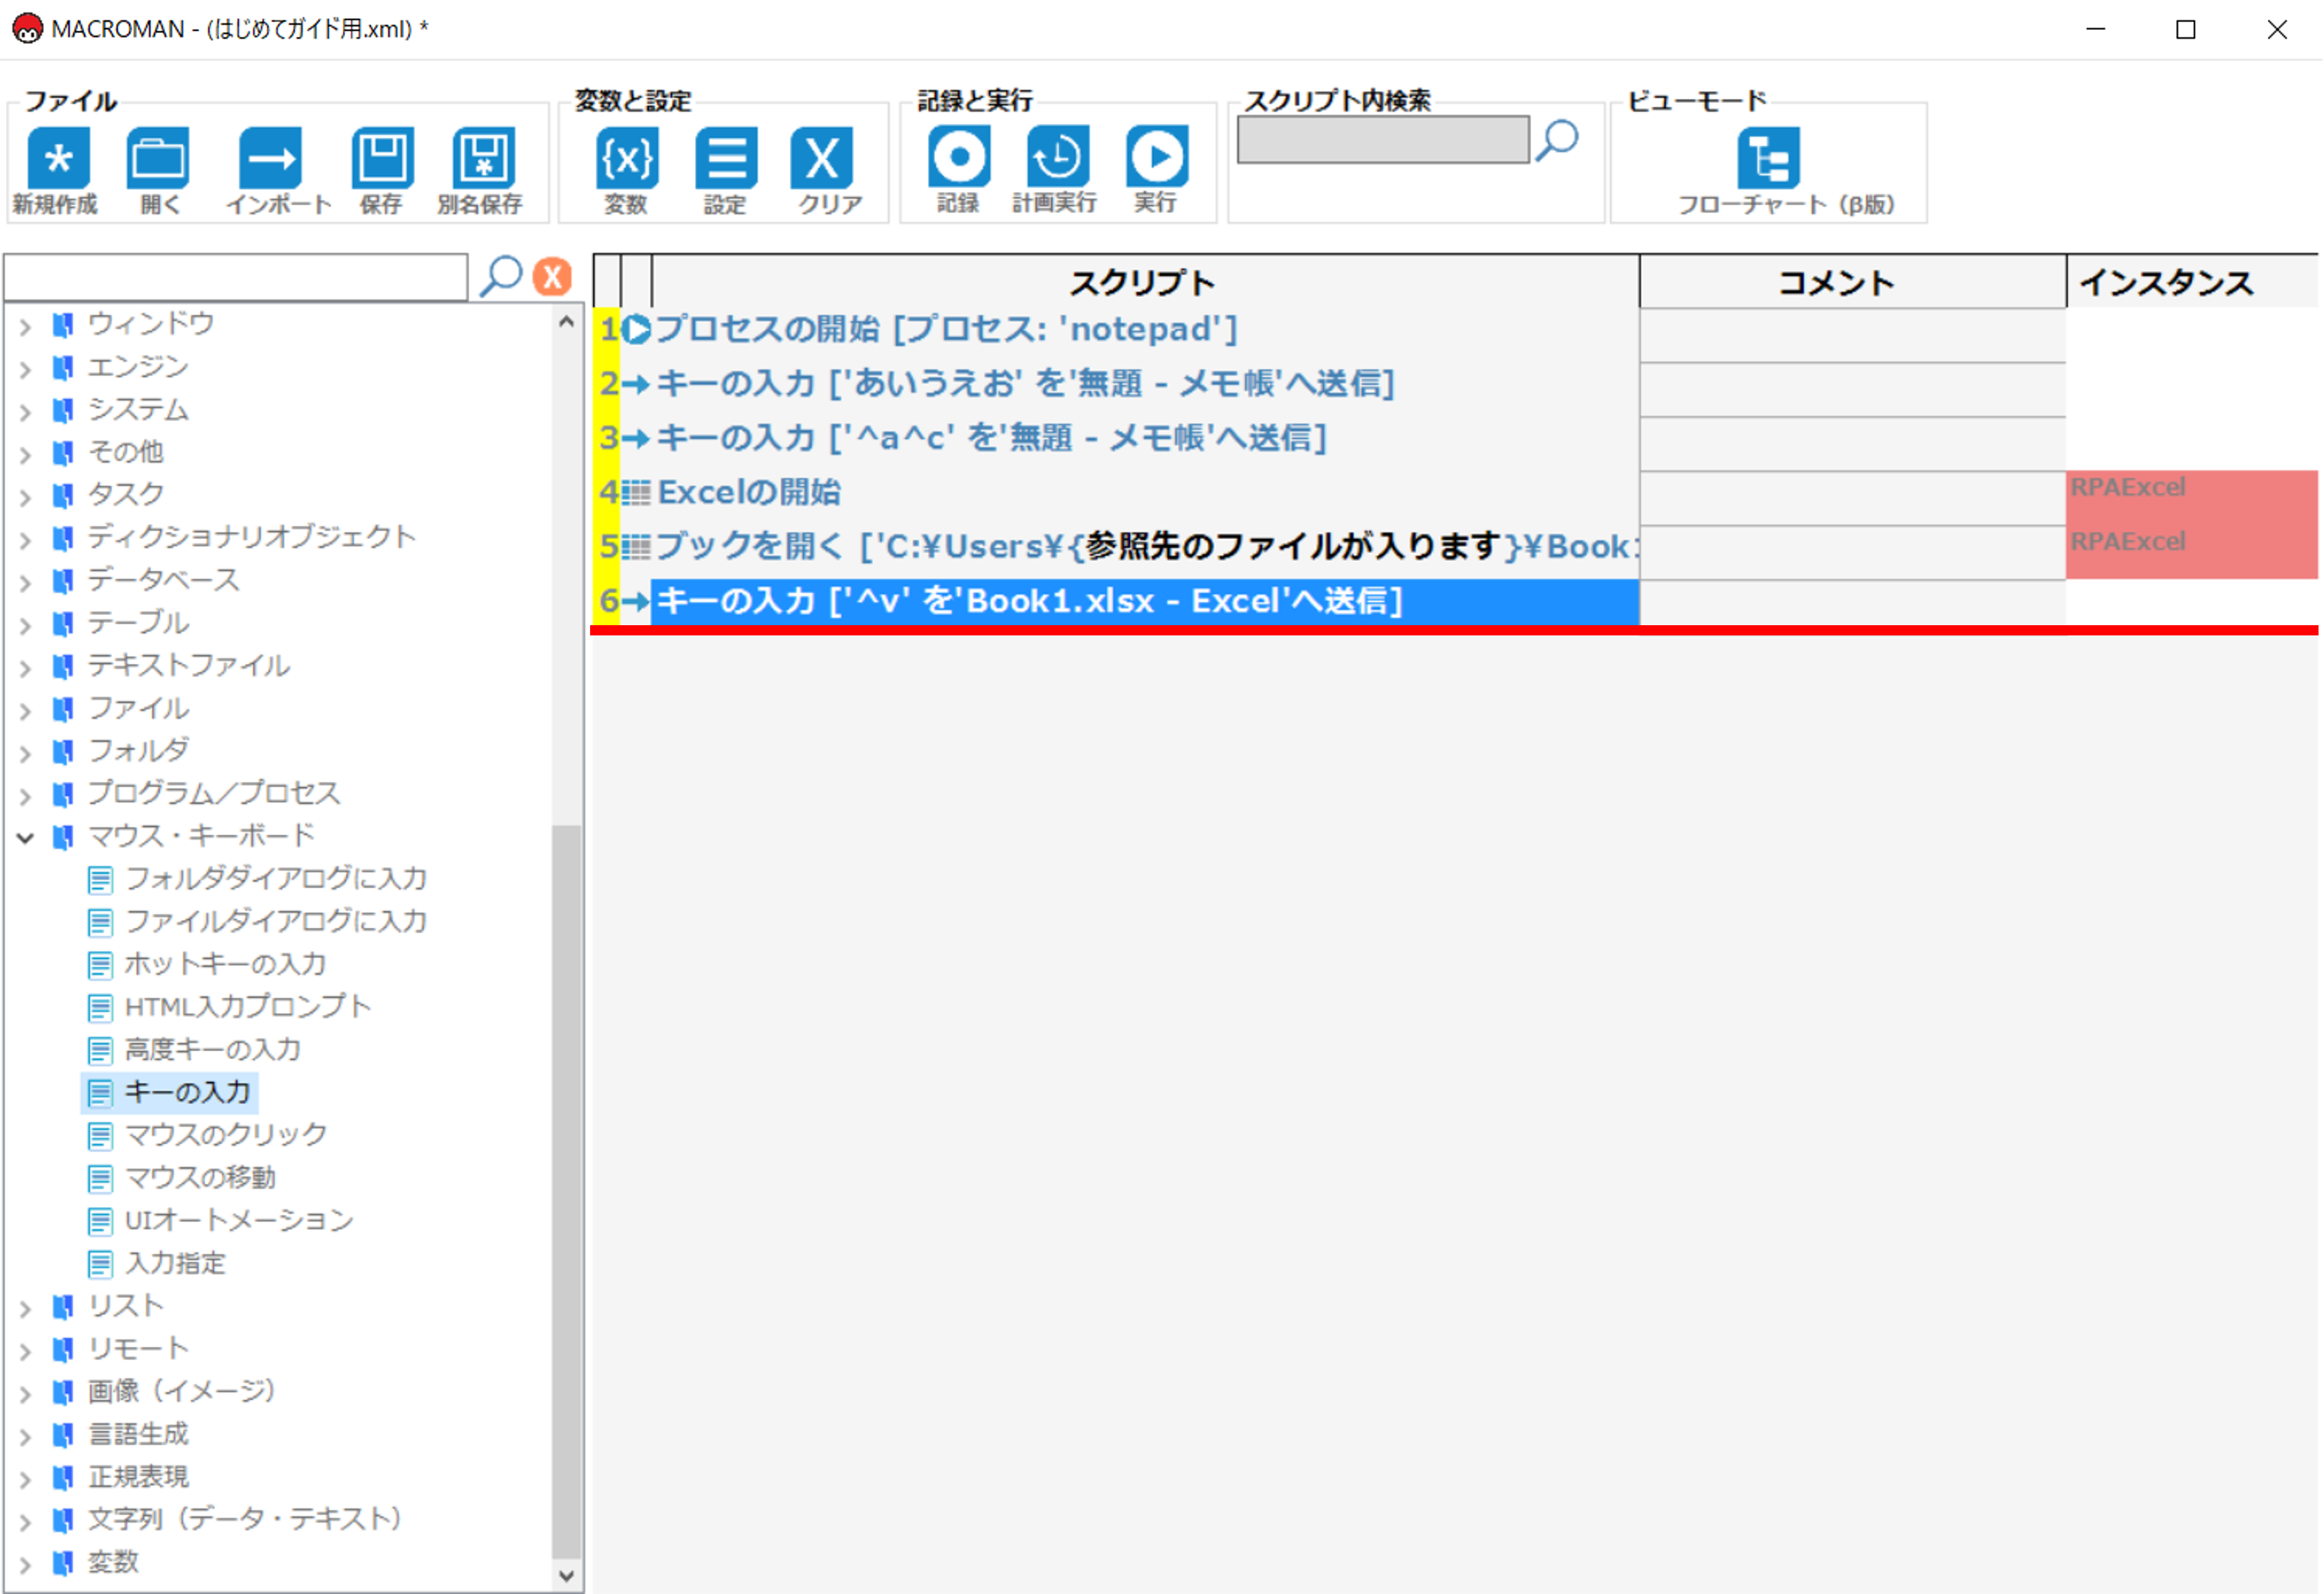The height and width of the screenshot is (1594, 2324).
Task: Click the script search magnifier icon
Action: click(1557, 140)
